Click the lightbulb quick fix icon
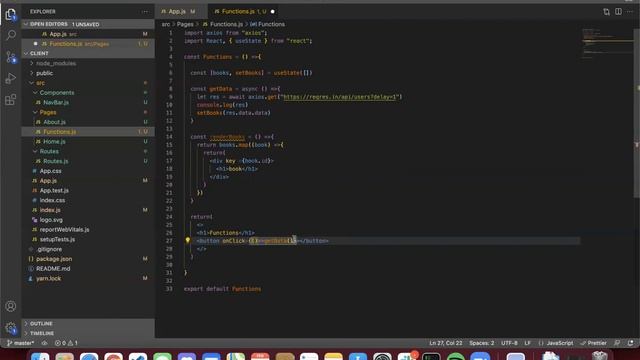This screenshot has height=360, width=640. (188, 240)
